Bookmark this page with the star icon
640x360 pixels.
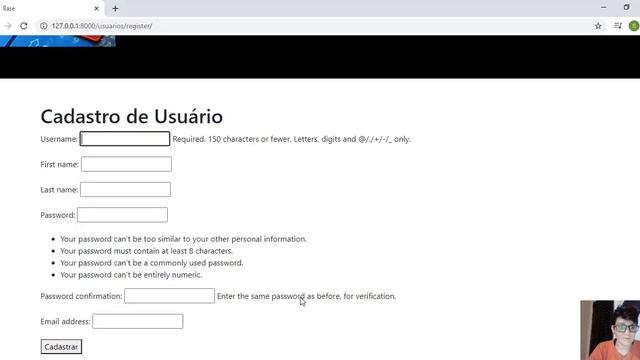click(x=598, y=26)
